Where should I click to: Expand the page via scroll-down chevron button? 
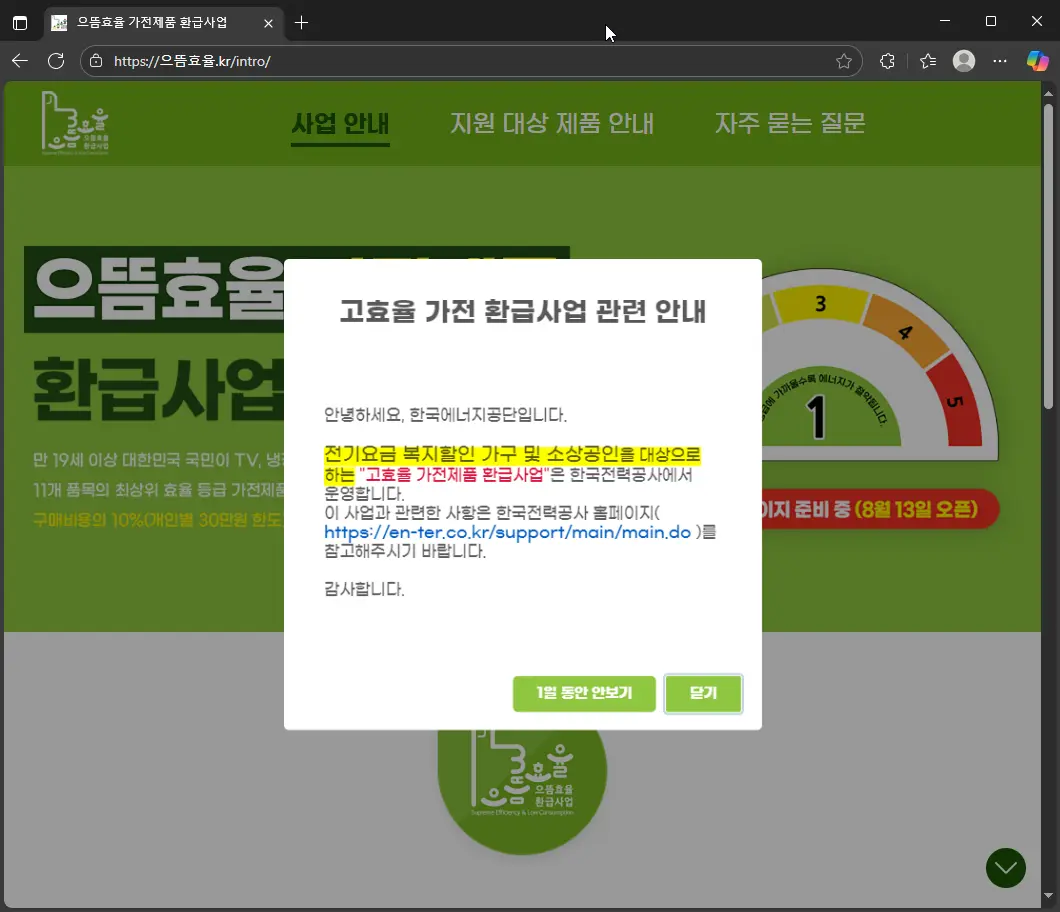point(1005,868)
